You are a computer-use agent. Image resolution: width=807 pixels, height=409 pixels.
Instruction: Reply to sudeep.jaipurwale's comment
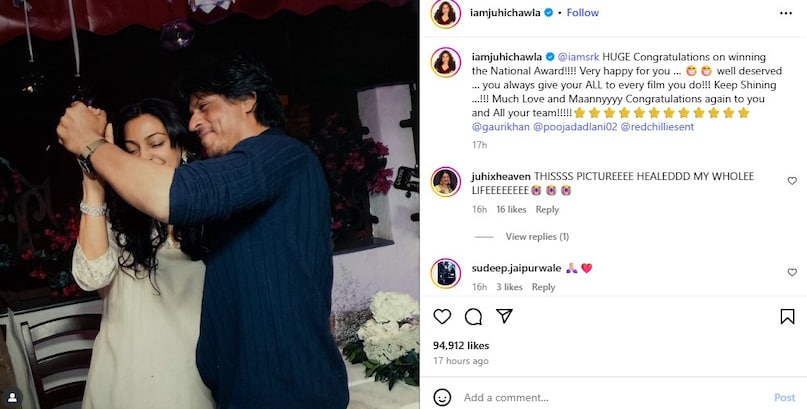(x=543, y=287)
